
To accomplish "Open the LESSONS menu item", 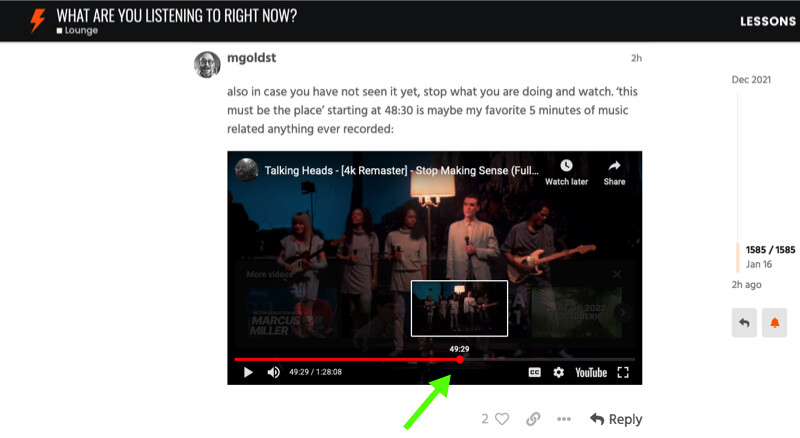I will click(768, 21).
